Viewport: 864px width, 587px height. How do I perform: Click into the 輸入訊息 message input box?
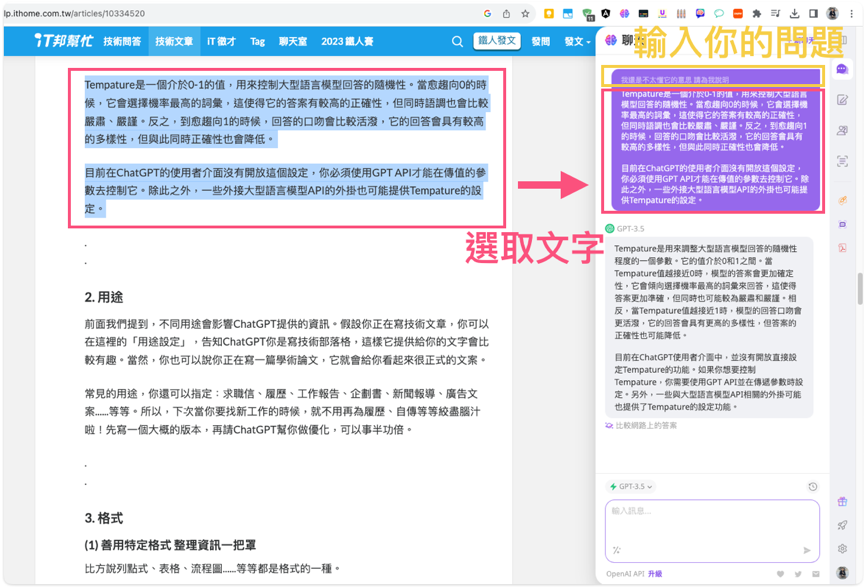click(712, 530)
